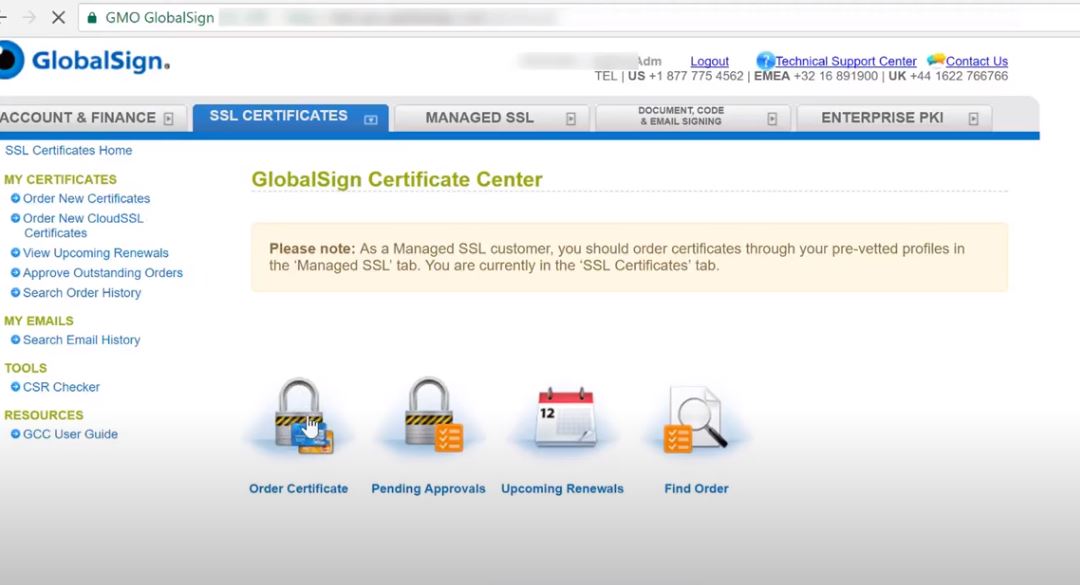
Task: Click the browser forward arrow
Action: (29, 17)
